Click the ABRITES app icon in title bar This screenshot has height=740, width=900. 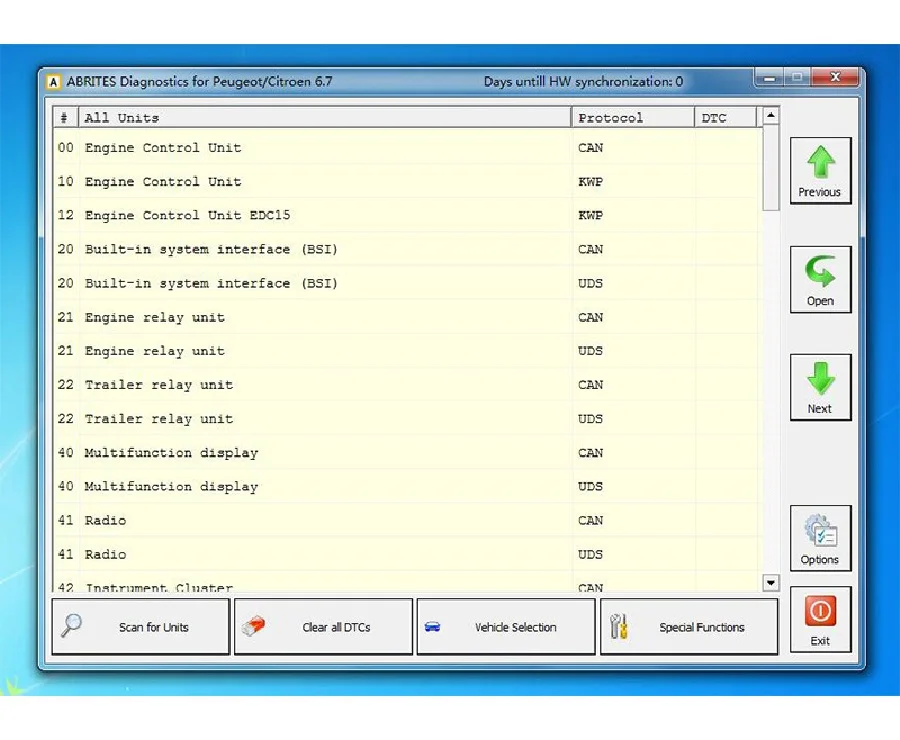click(x=53, y=82)
